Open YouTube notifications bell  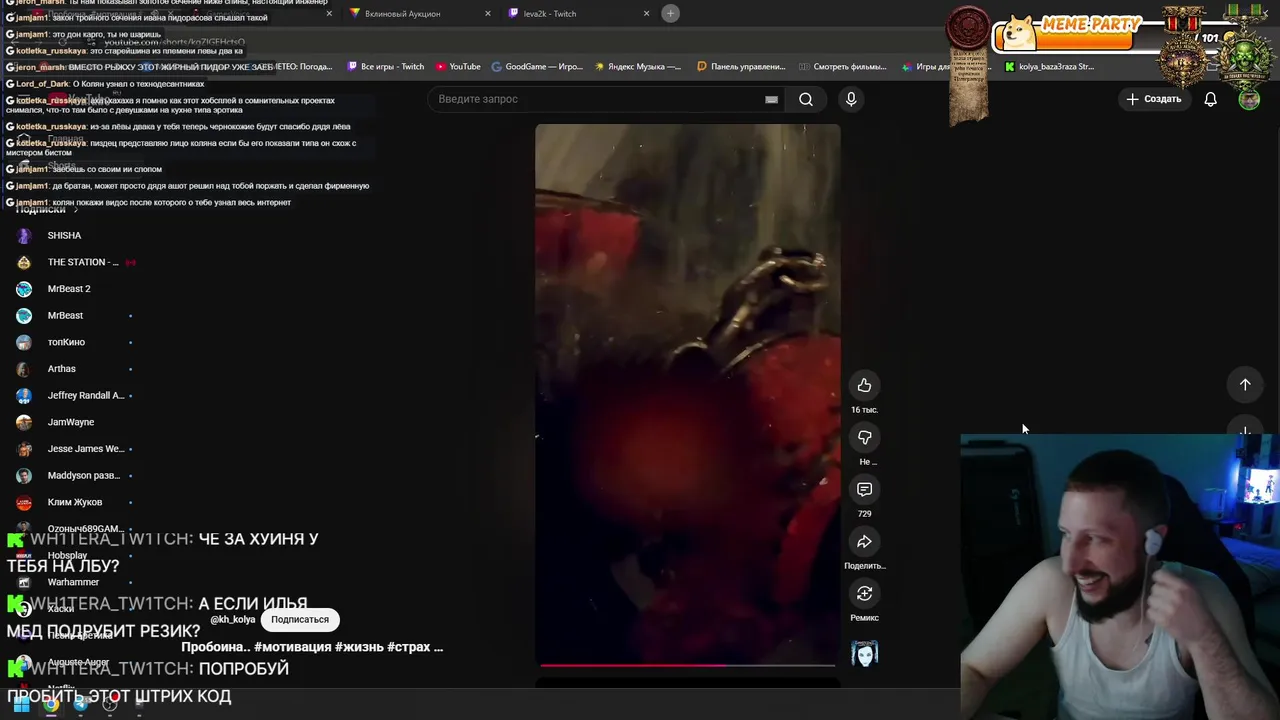1210,99
